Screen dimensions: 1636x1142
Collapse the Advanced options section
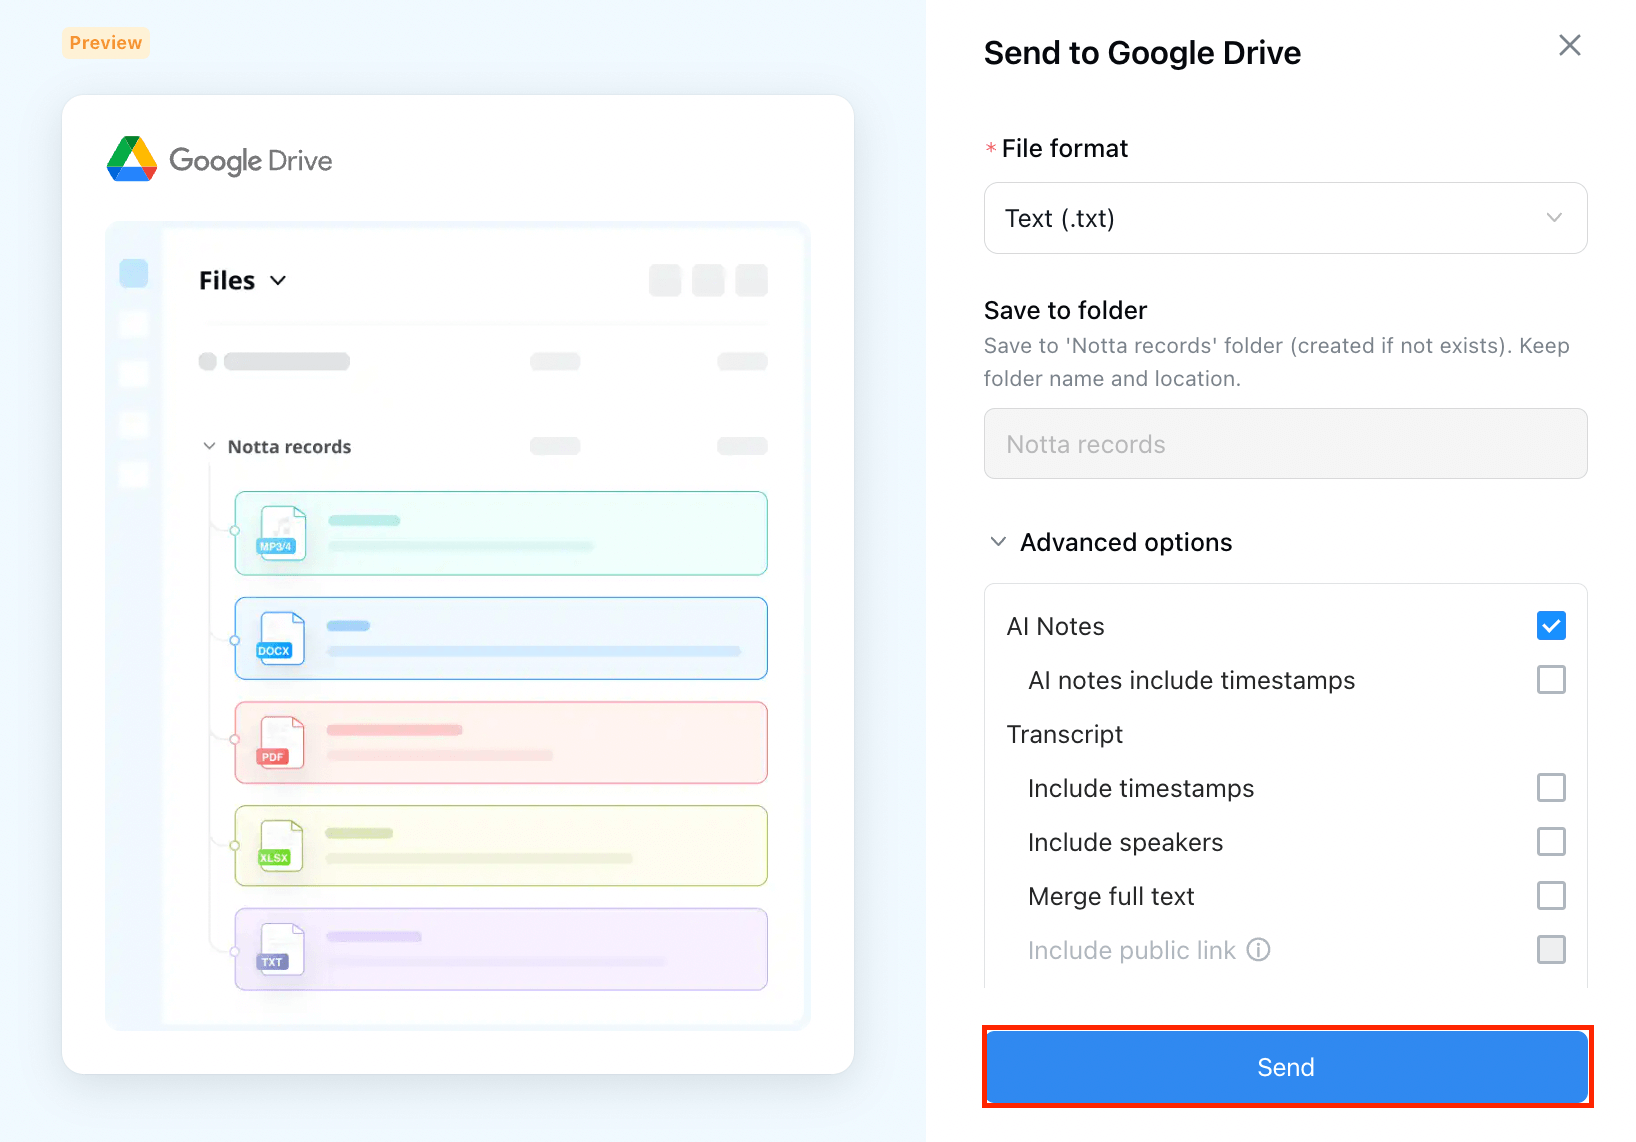pos(998,542)
